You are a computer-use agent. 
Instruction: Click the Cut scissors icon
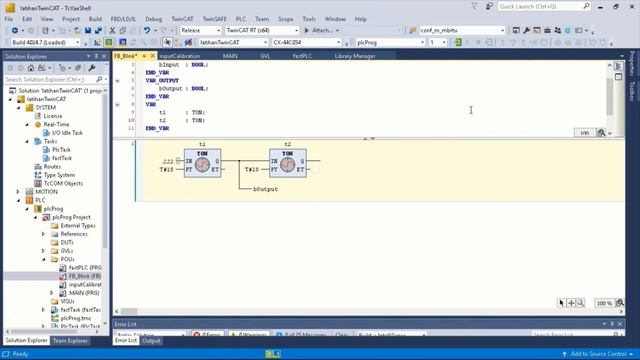click(112, 31)
